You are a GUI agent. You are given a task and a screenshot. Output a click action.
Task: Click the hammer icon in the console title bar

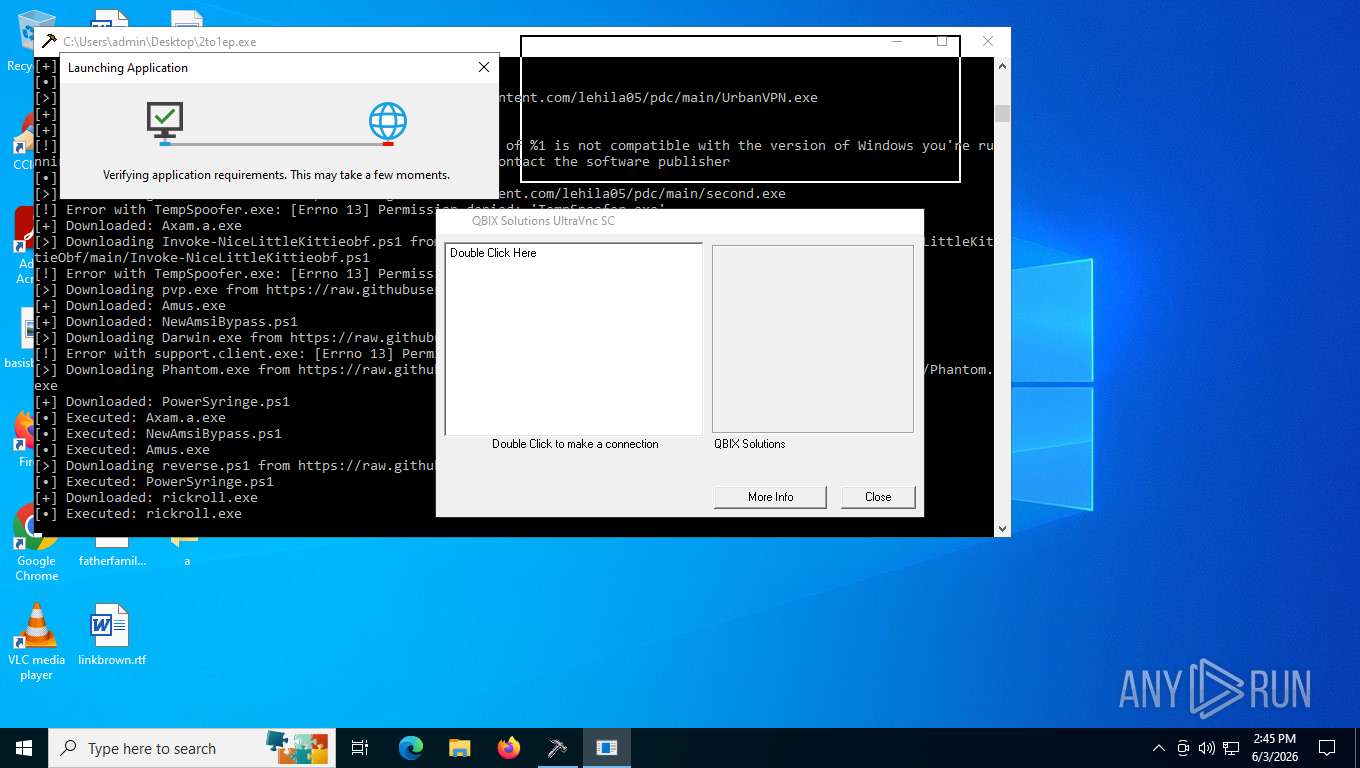click(x=48, y=42)
